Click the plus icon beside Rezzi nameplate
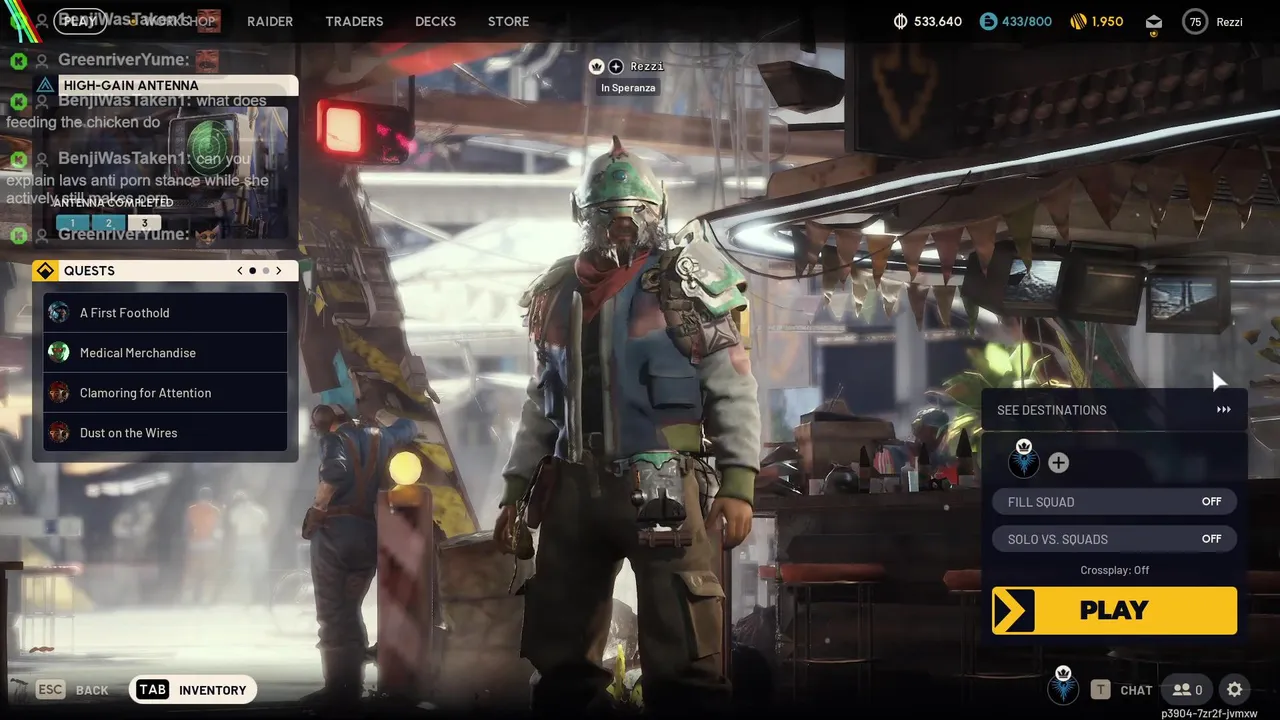1280x720 pixels. [616, 66]
